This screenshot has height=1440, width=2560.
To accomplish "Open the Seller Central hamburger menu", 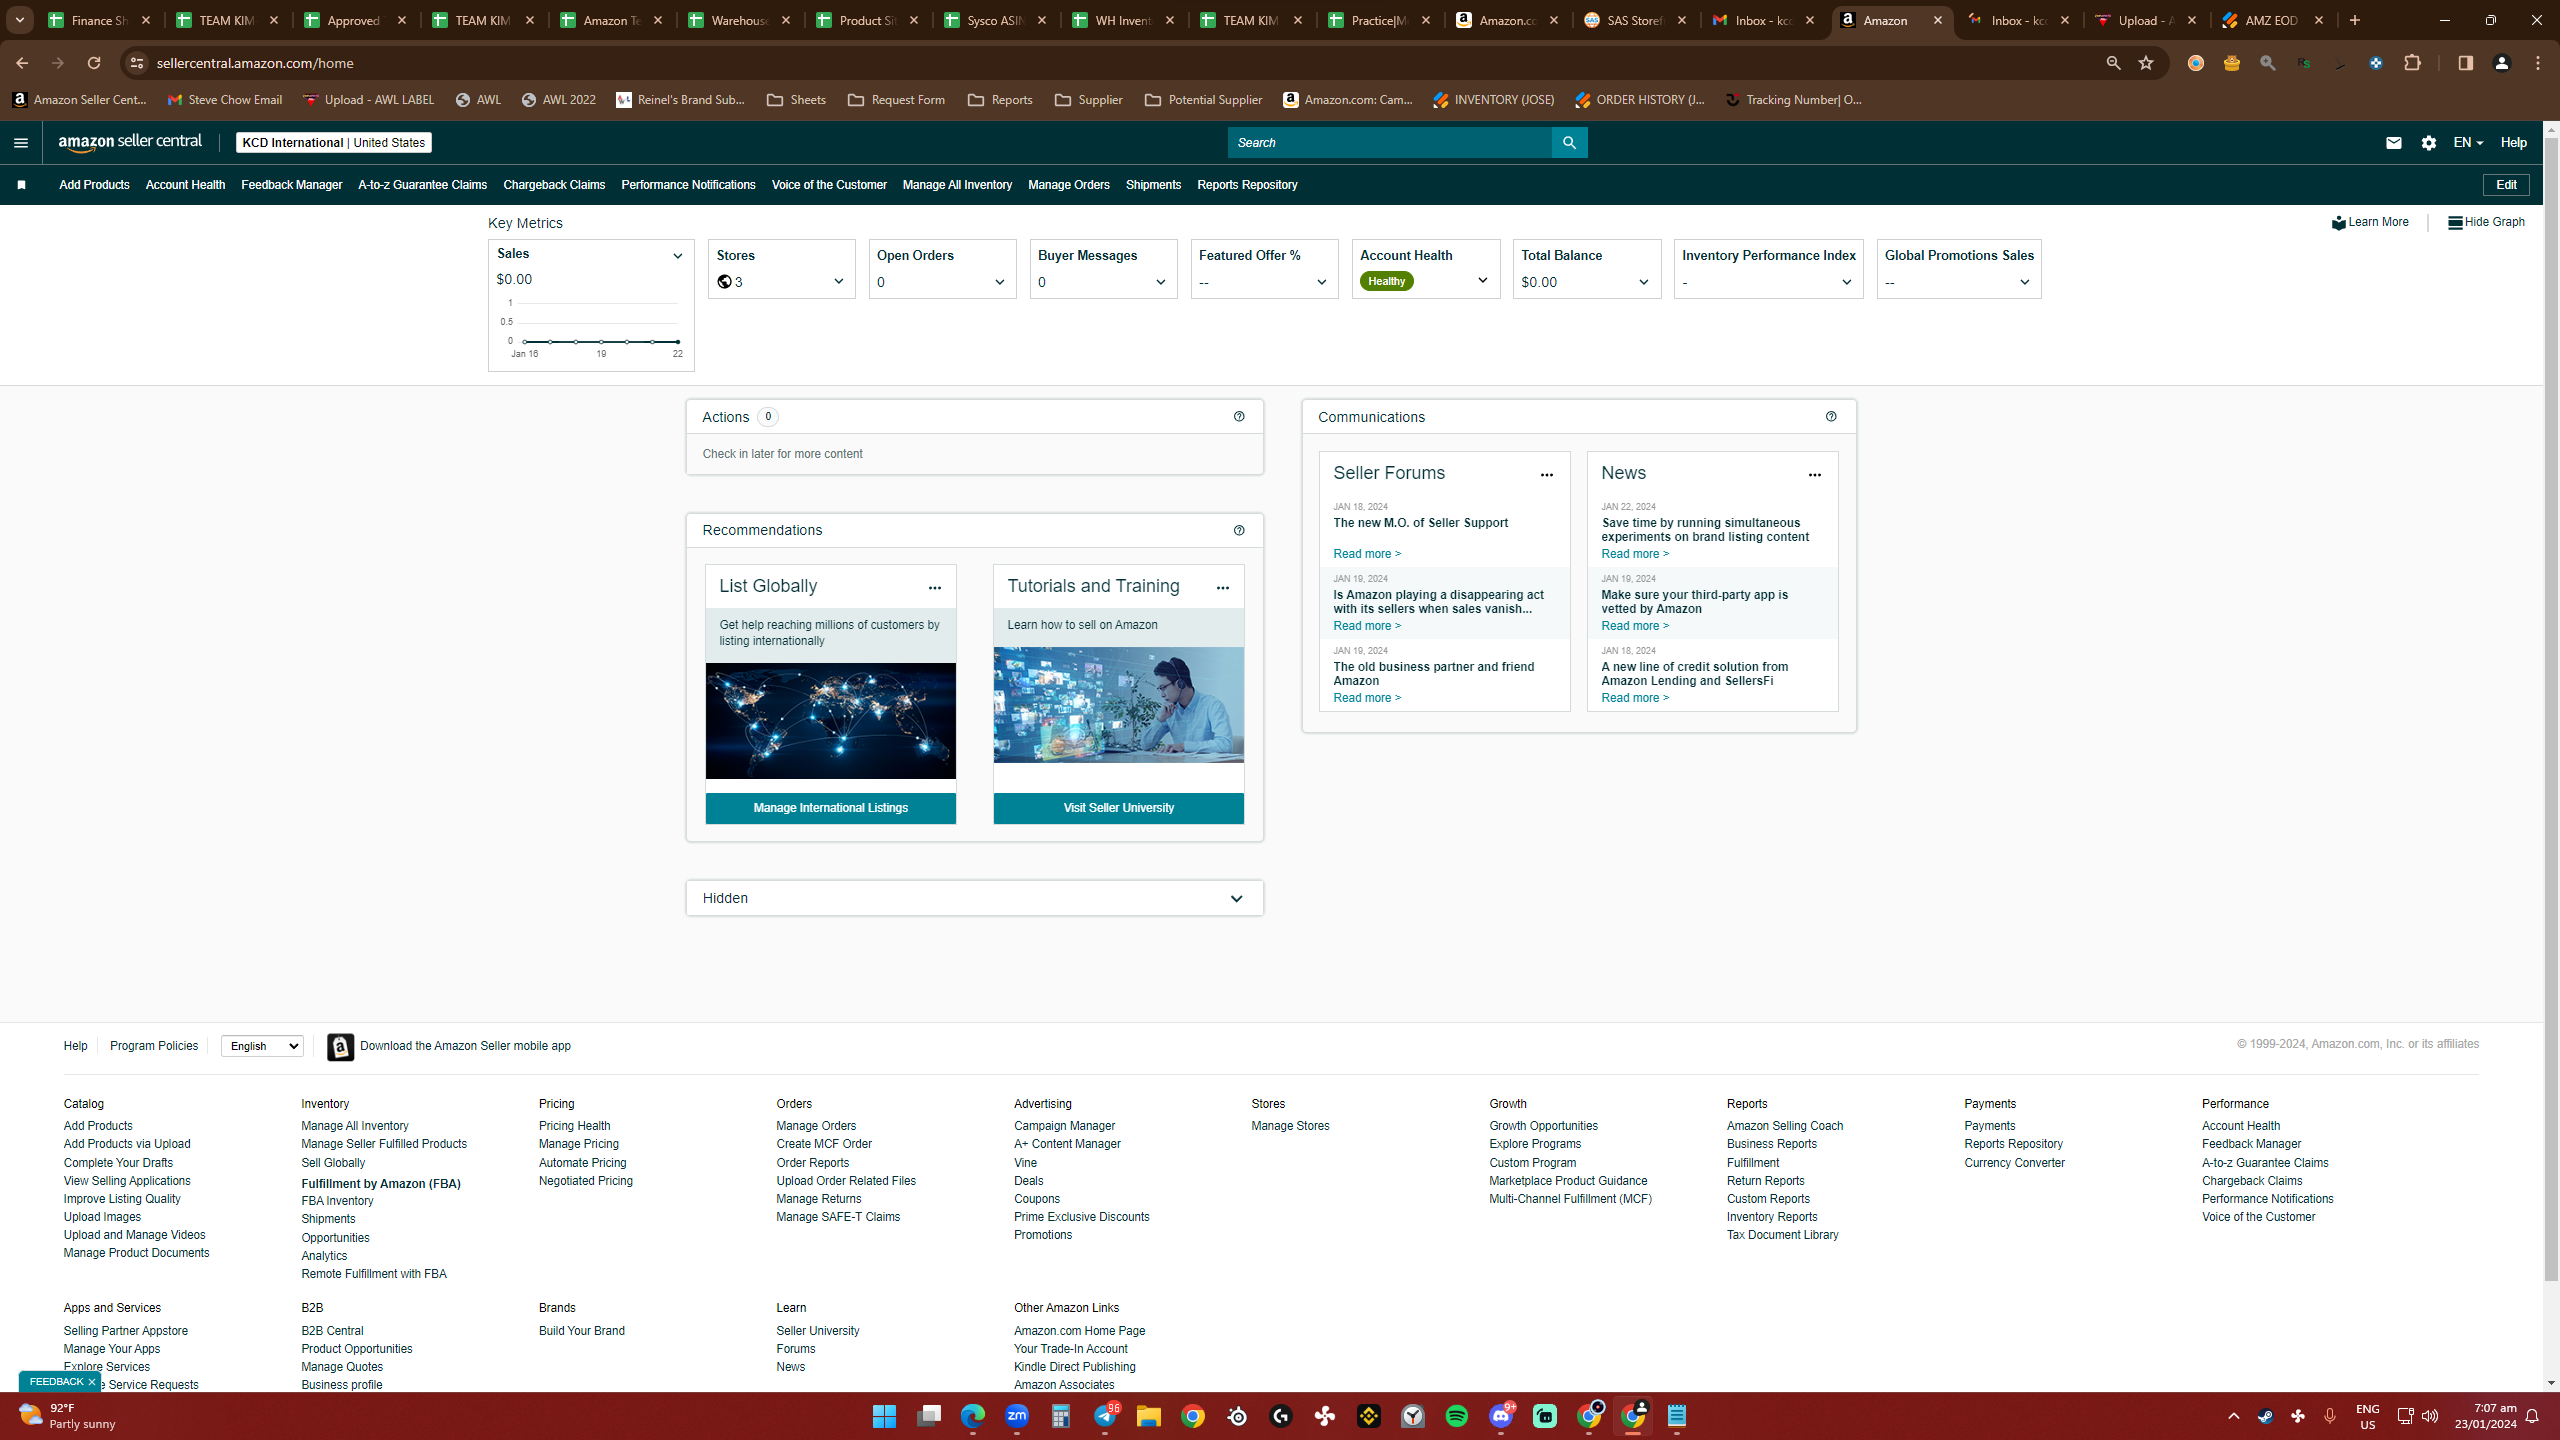I will (21, 143).
